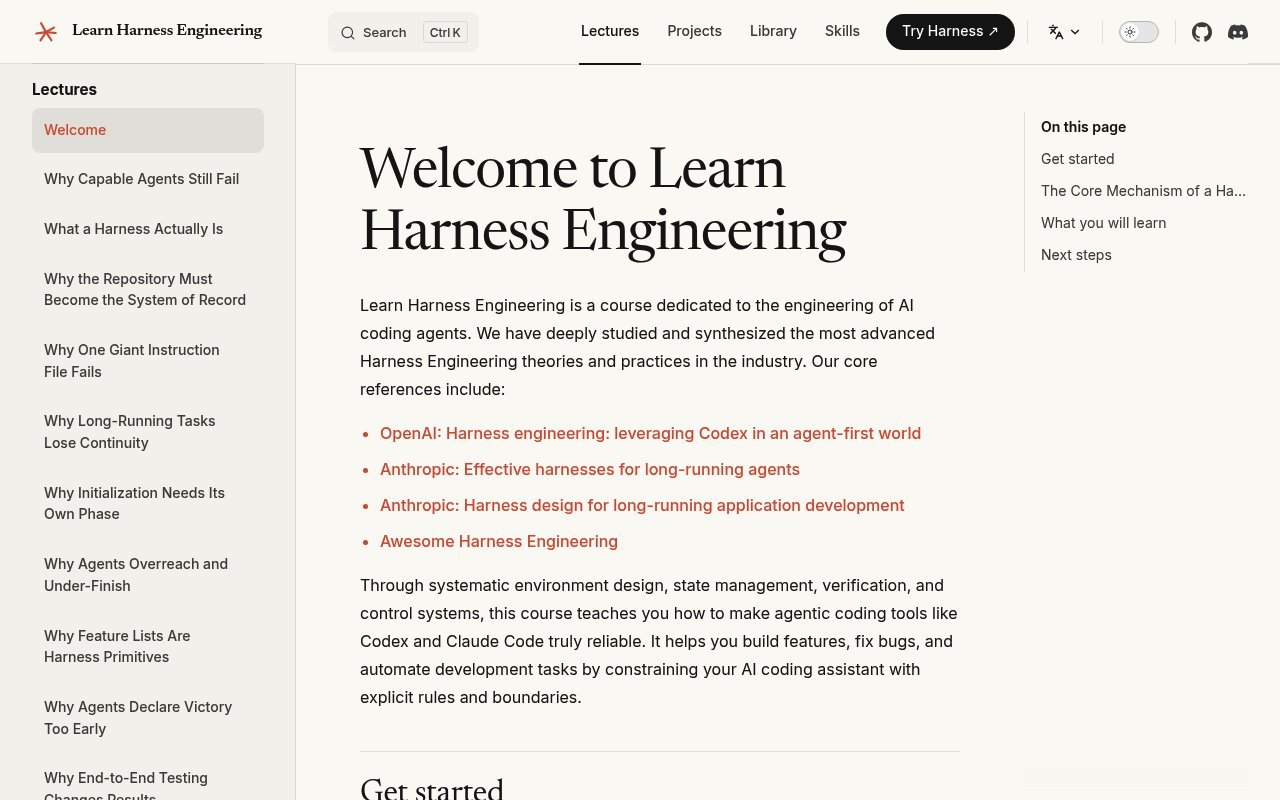Open What a Harness Actually Is lecture
1280x800 pixels.
tap(133, 229)
